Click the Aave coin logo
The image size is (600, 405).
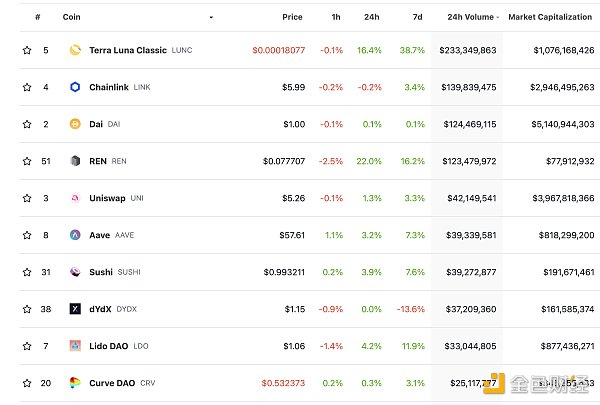(x=74, y=235)
